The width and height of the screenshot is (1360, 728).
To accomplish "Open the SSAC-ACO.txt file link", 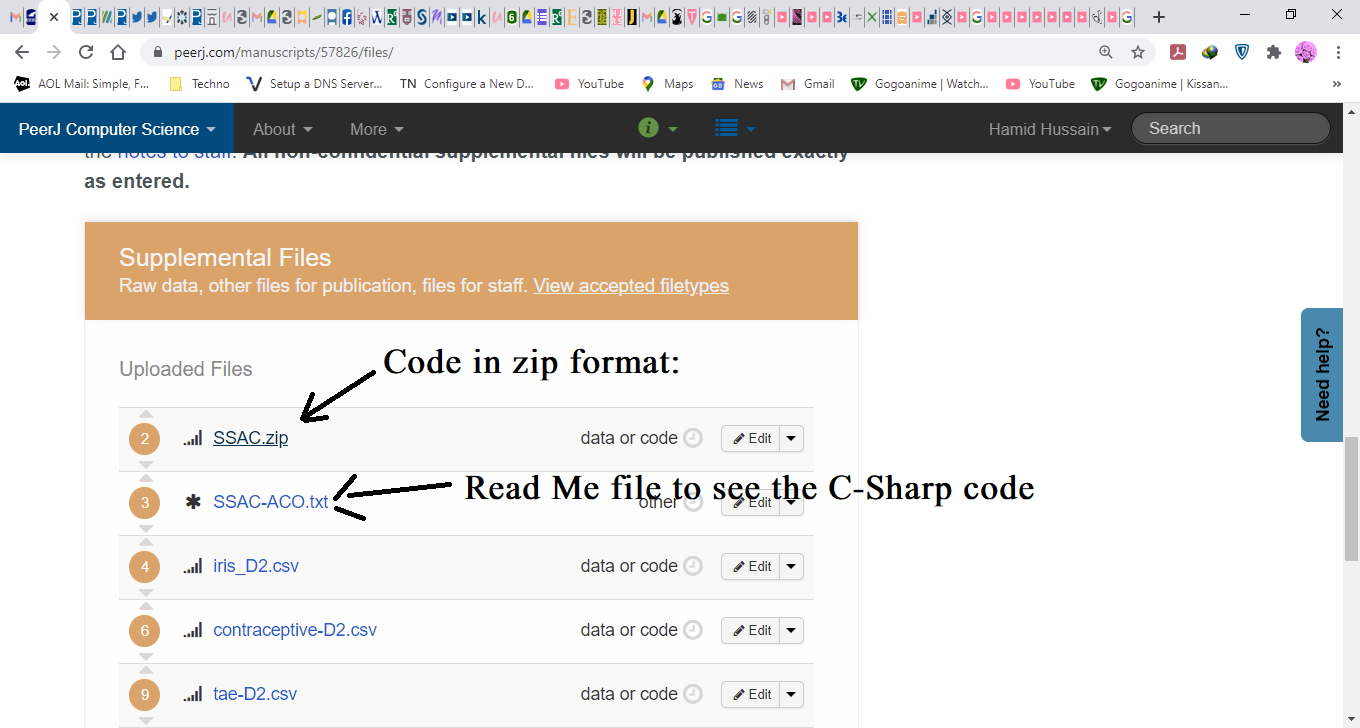I will pos(270,502).
